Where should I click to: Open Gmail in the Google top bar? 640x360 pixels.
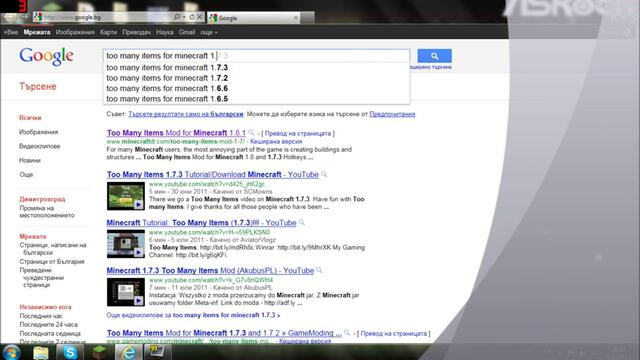point(187,32)
